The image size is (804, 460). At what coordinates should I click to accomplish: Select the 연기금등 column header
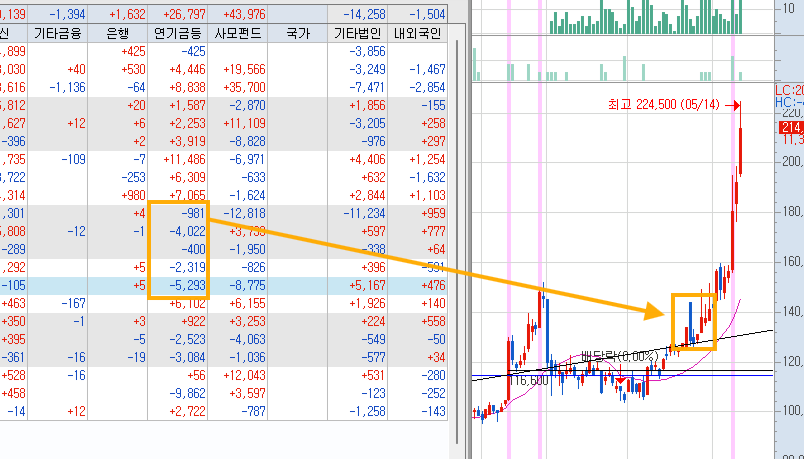177,33
